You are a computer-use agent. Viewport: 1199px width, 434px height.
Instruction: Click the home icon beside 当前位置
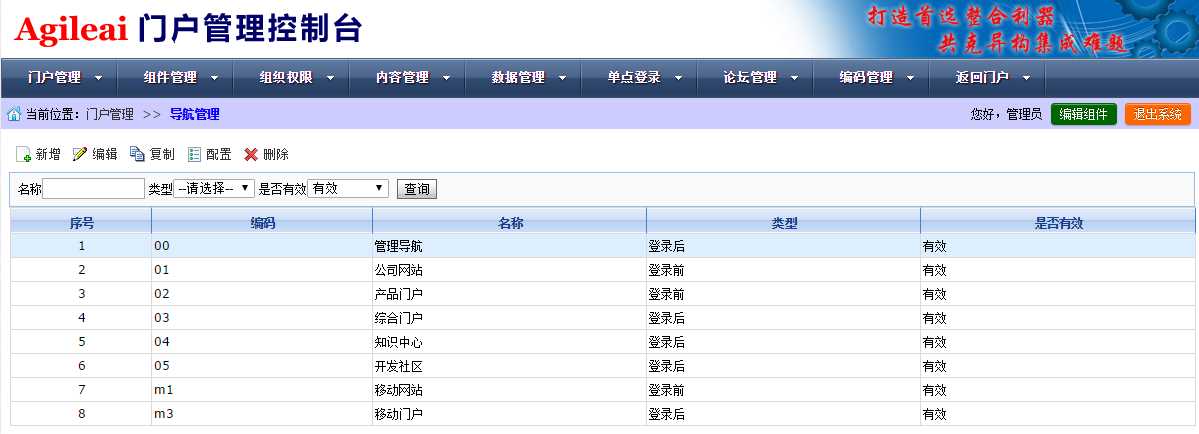pyautogui.click(x=14, y=115)
